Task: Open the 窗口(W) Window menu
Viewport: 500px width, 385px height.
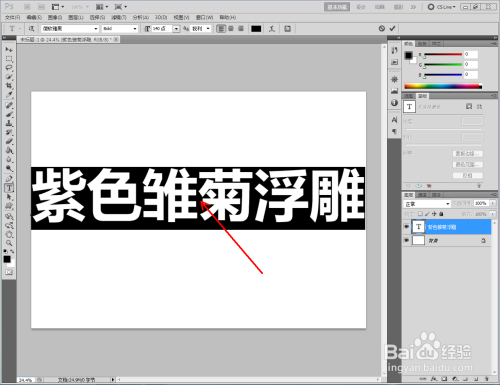Action: click(204, 17)
